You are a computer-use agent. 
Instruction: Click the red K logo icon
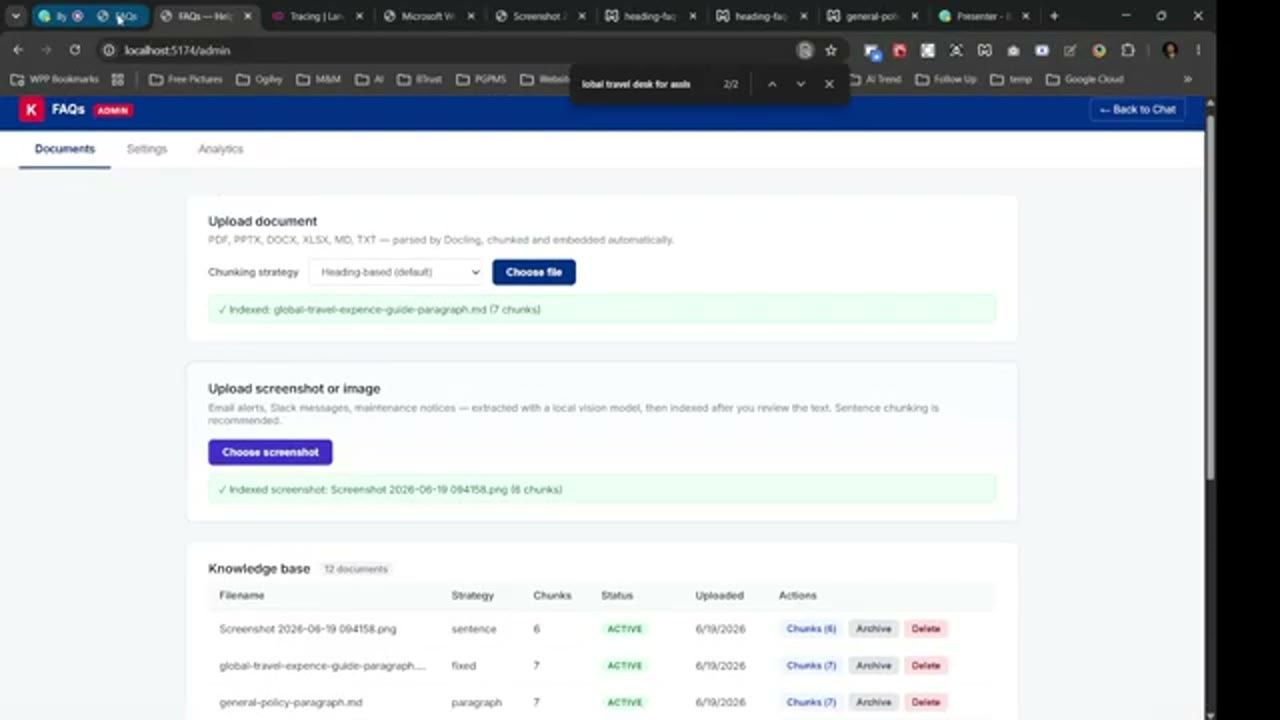pos(31,110)
